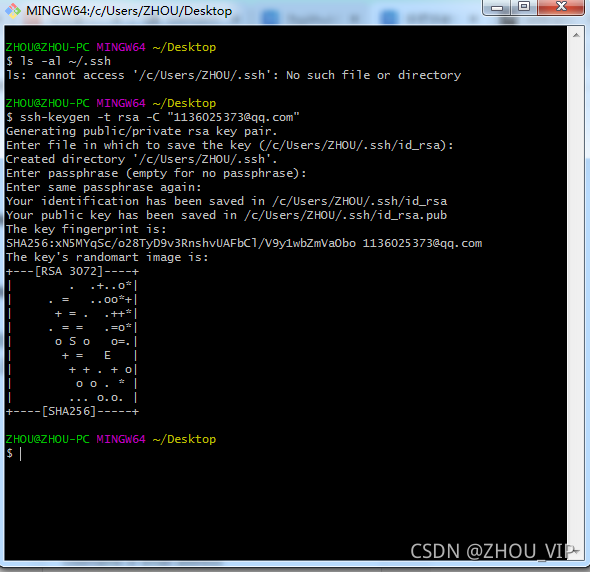Click 'Enter file in which to save the key' line
This screenshot has height=572, width=590.
pyautogui.click(x=230, y=145)
